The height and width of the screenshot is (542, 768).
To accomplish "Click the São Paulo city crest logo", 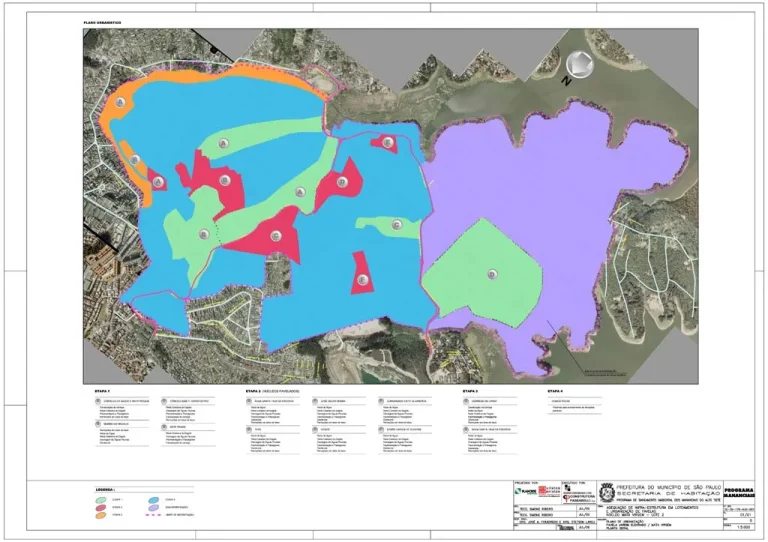I will pyautogui.click(x=608, y=490).
